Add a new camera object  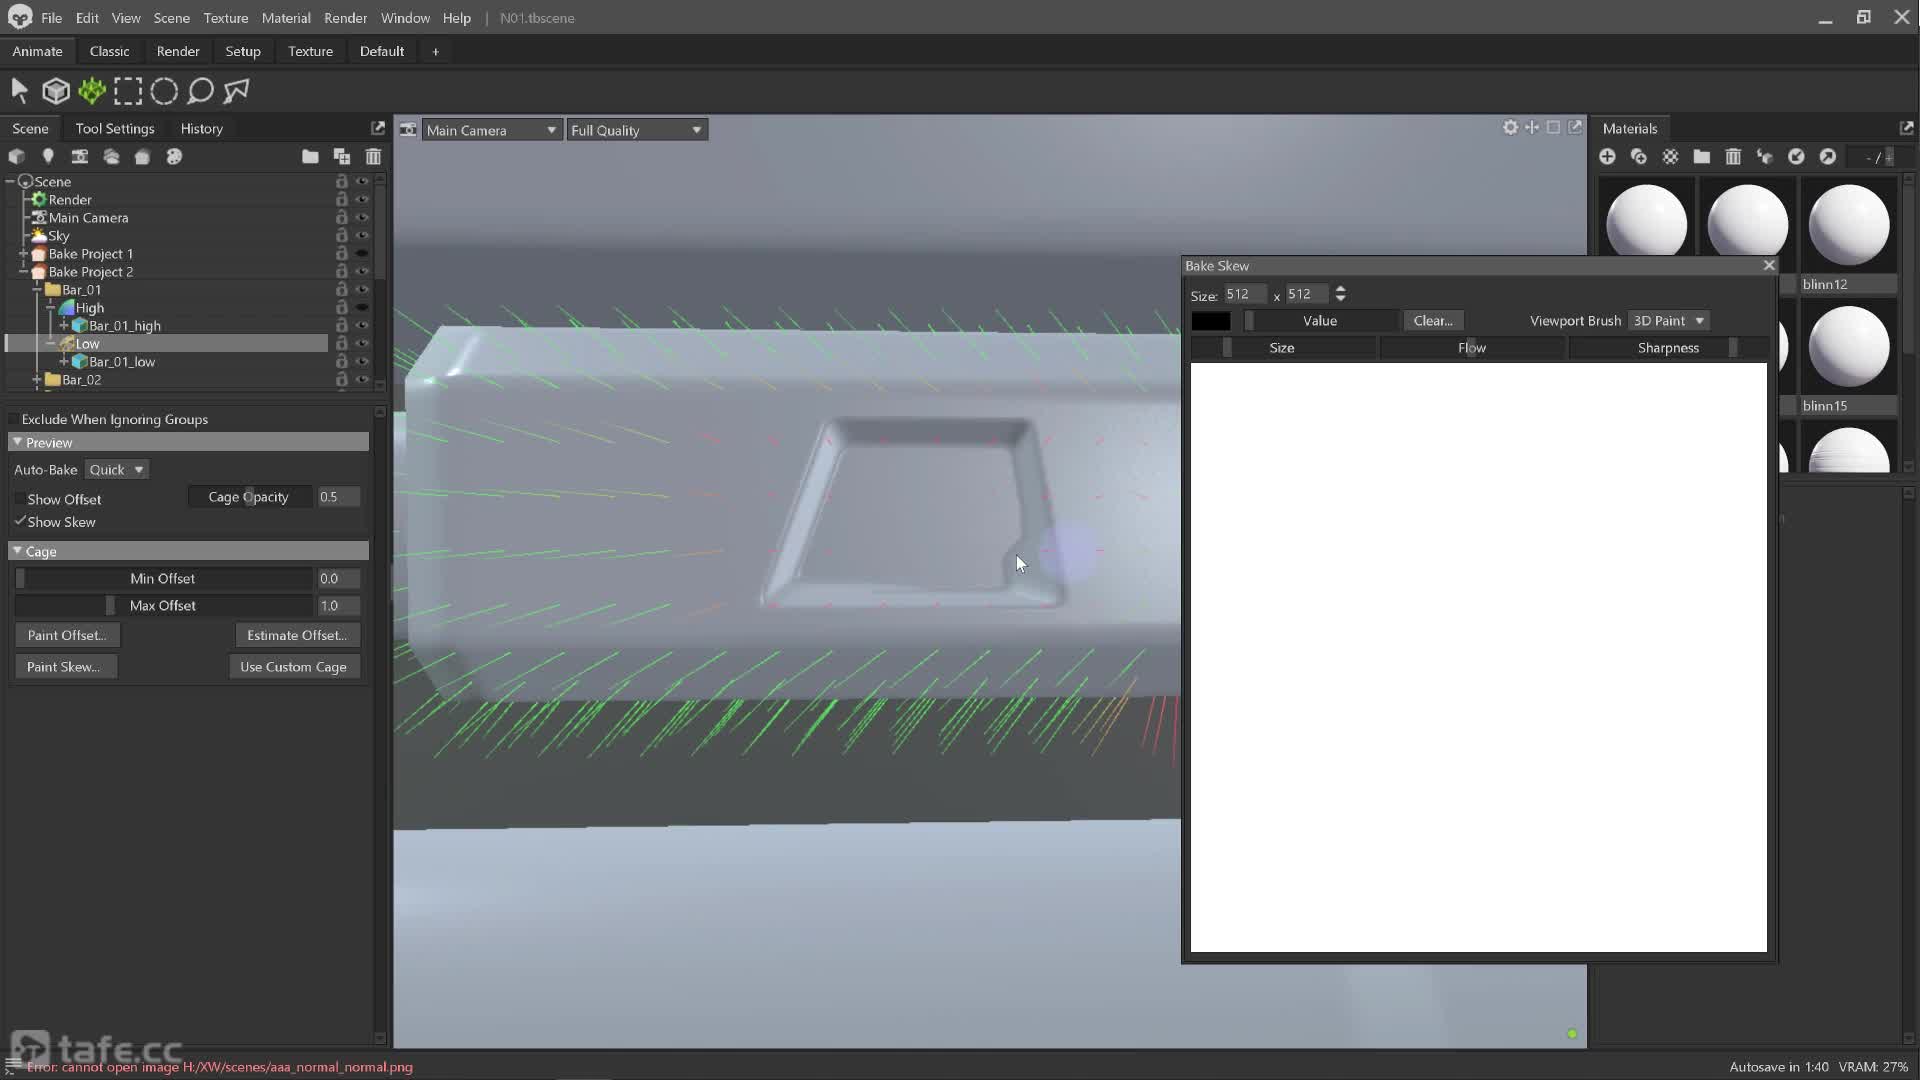[x=79, y=156]
